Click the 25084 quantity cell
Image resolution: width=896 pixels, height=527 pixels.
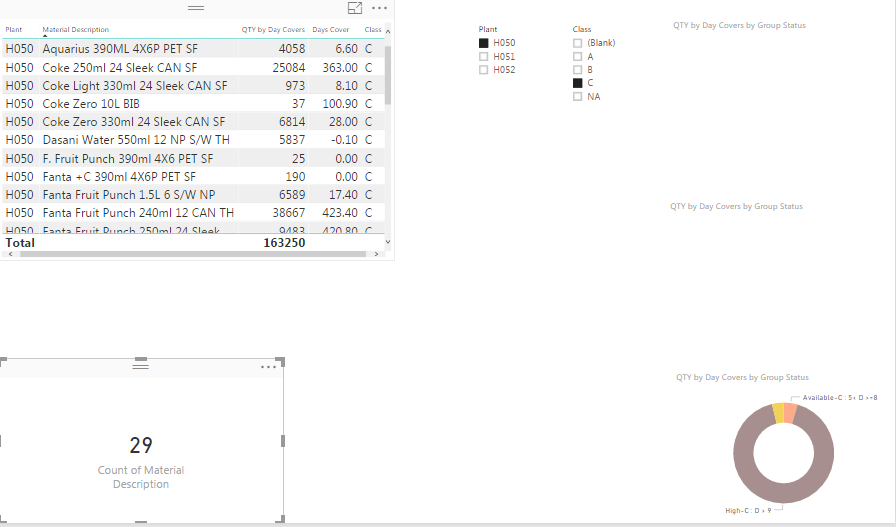289,67
